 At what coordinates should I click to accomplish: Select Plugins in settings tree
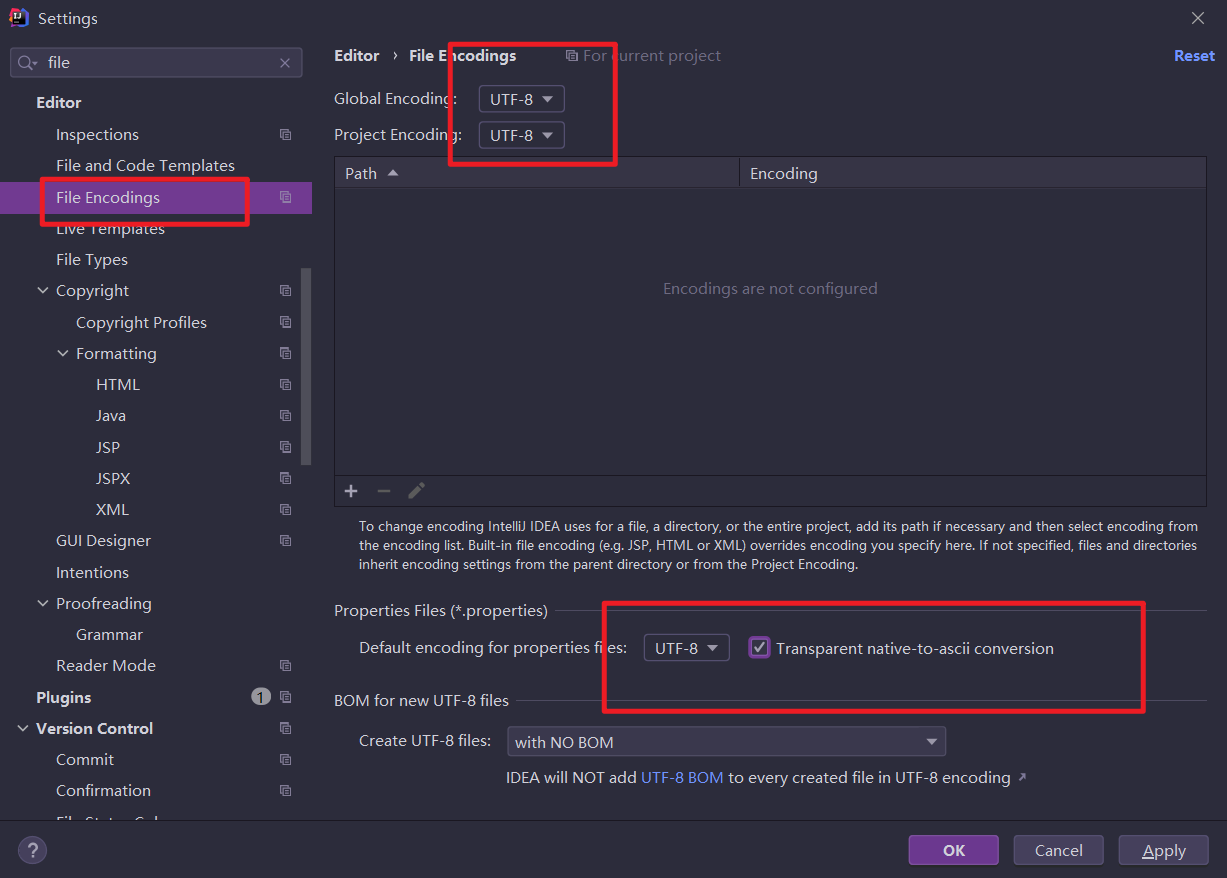click(63, 697)
